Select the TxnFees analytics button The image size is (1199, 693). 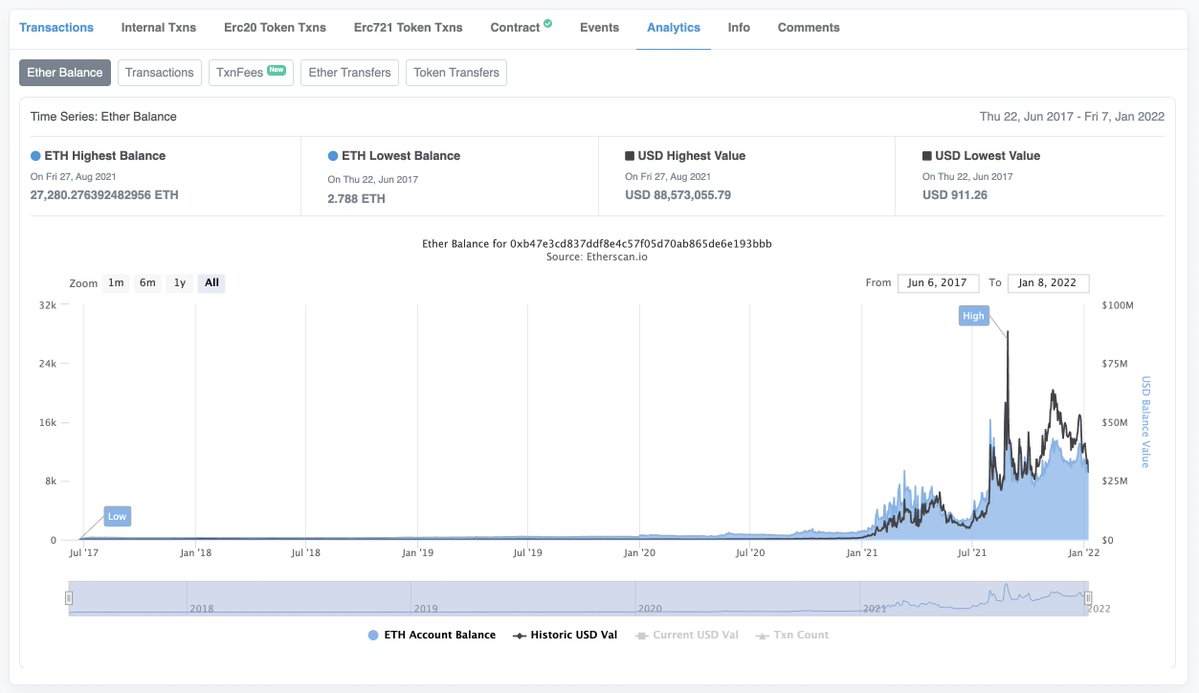pyautogui.click(x=250, y=72)
